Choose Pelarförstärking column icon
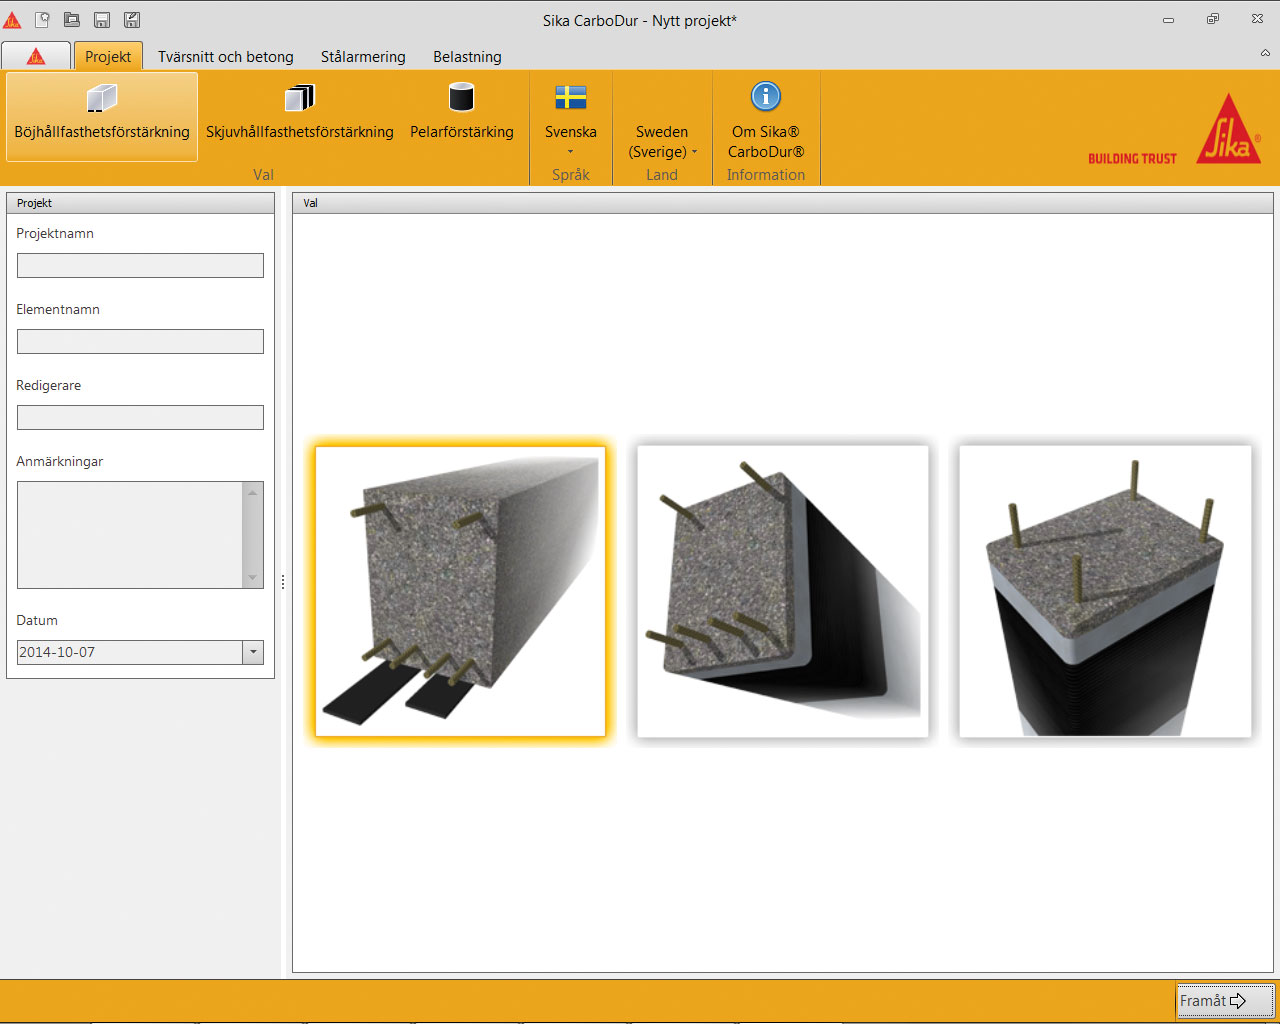 (461, 115)
